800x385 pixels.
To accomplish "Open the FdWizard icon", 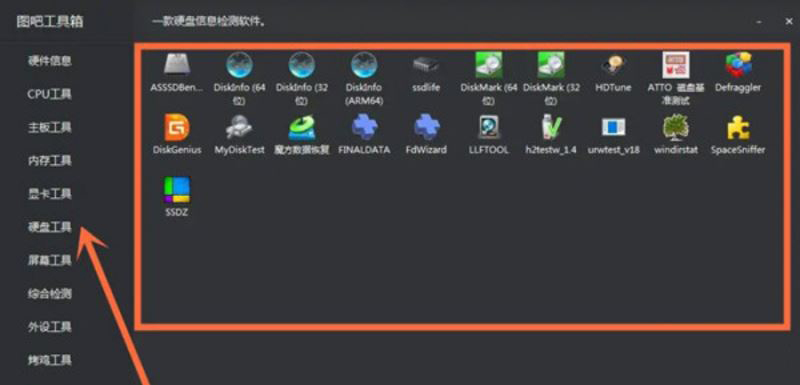I will (426, 127).
